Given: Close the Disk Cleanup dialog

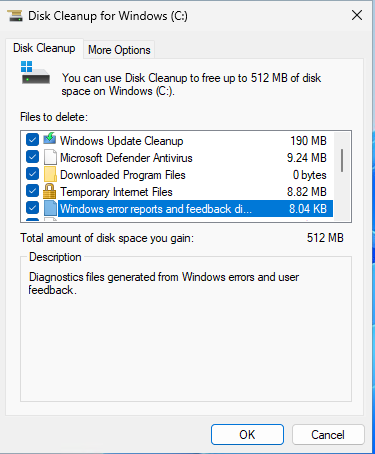Looking at the screenshot, I should pos(357,15).
